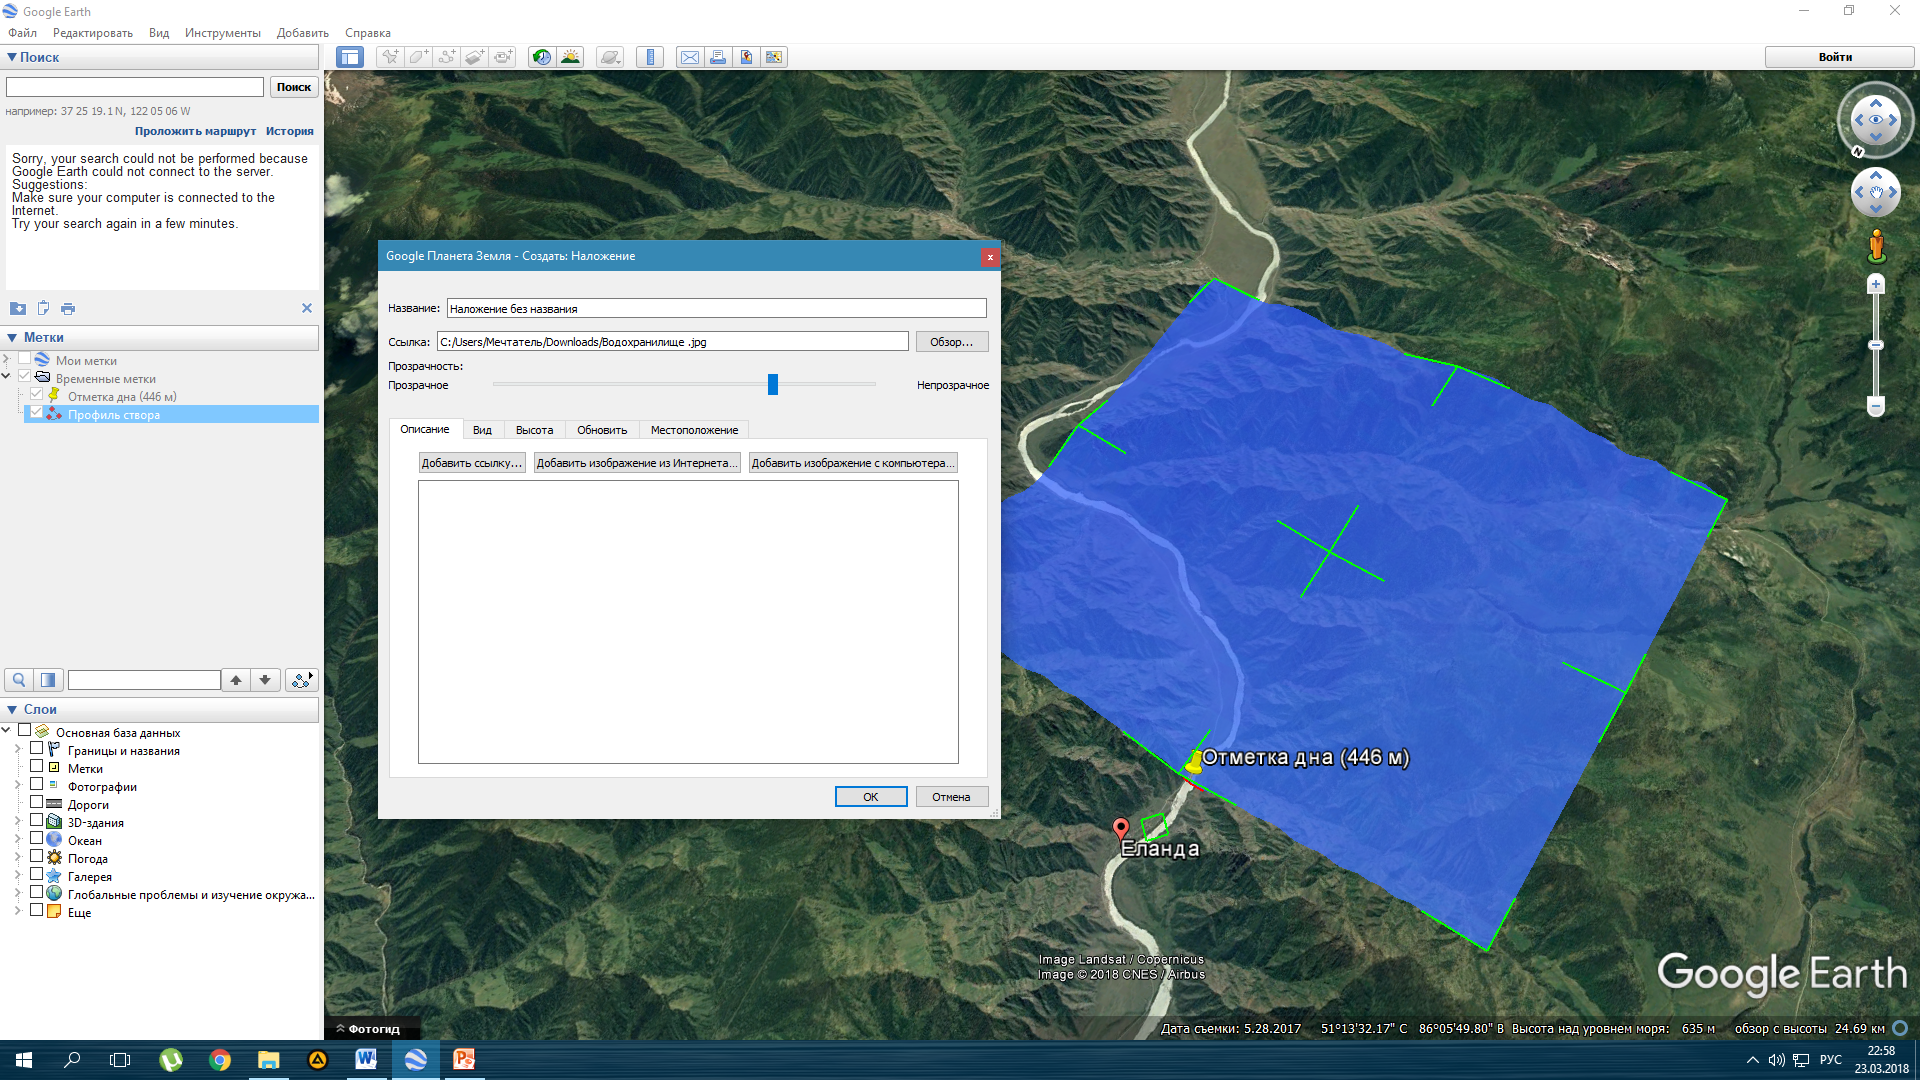Click the magnifier search icon below Places
The height and width of the screenshot is (1080, 1920).
pos(19,680)
